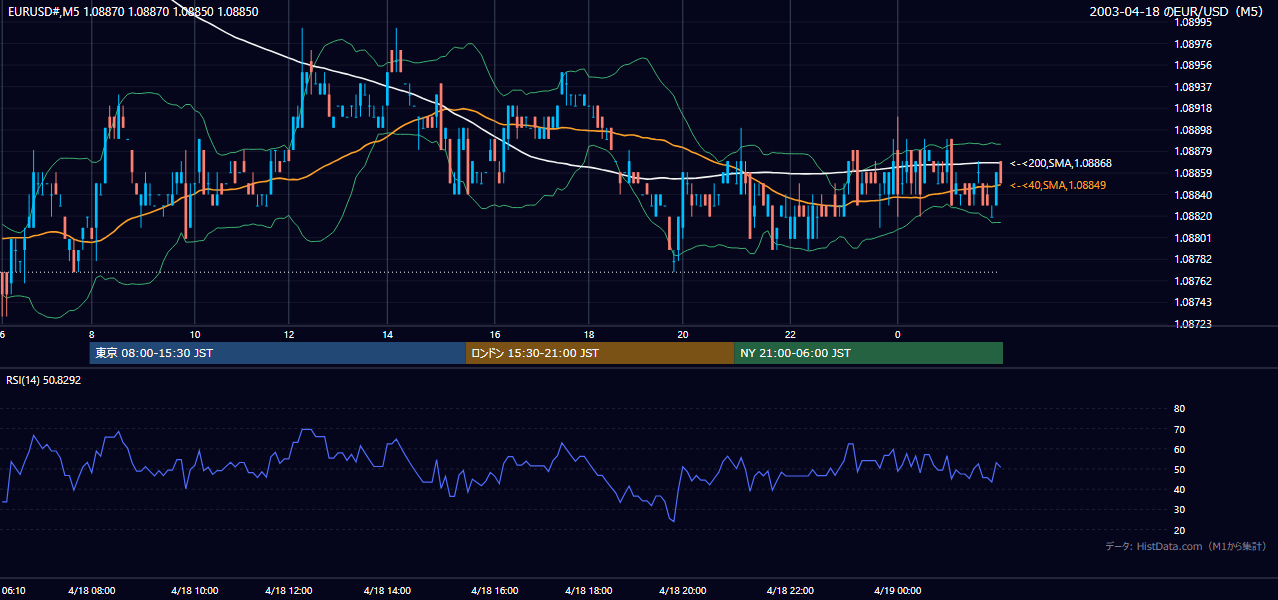
Task: Click hour tick 12 on price chart axis
Action: [289, 334]
